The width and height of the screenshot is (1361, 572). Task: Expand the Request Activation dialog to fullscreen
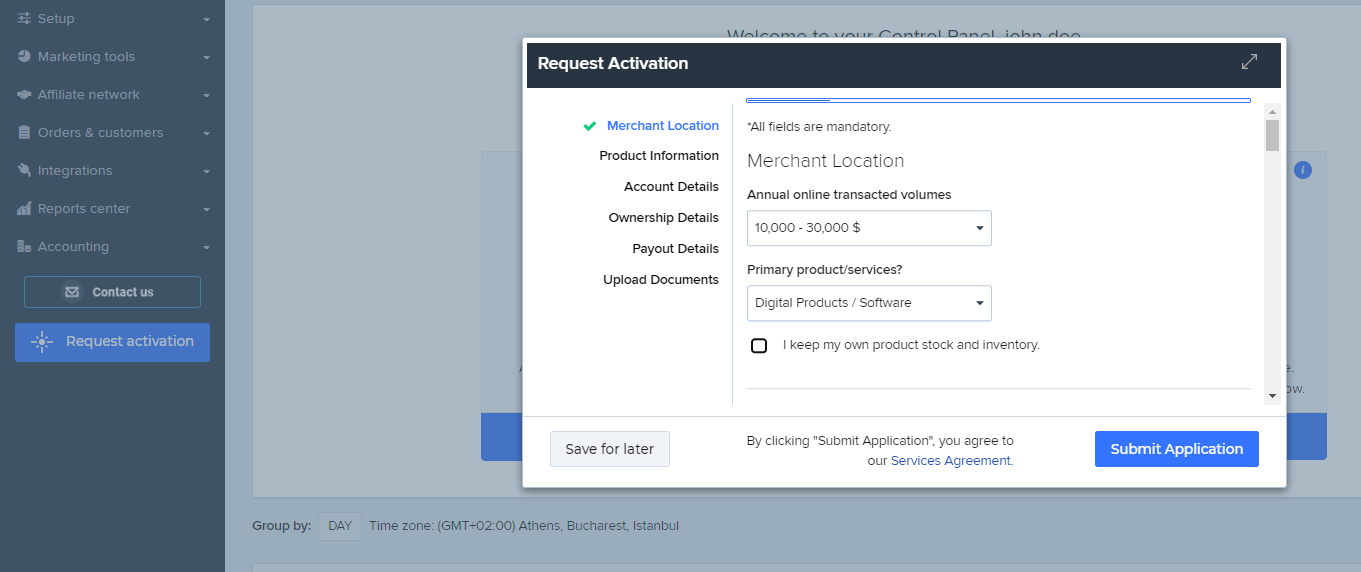pyautogui.click(x=1249, y=62)
